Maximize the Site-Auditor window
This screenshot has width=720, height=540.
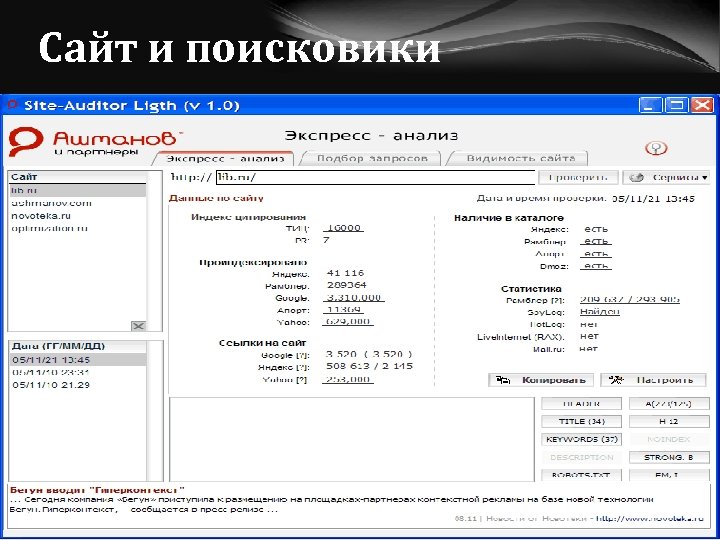click(x=676, y=105)
